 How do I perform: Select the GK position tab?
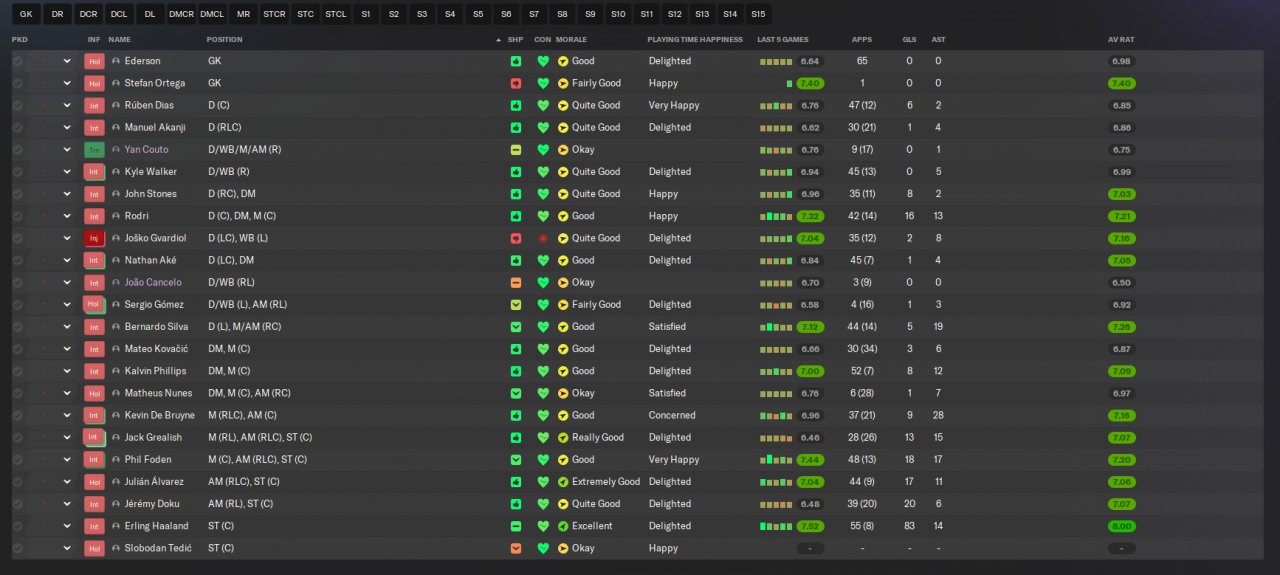click(26, 14)
